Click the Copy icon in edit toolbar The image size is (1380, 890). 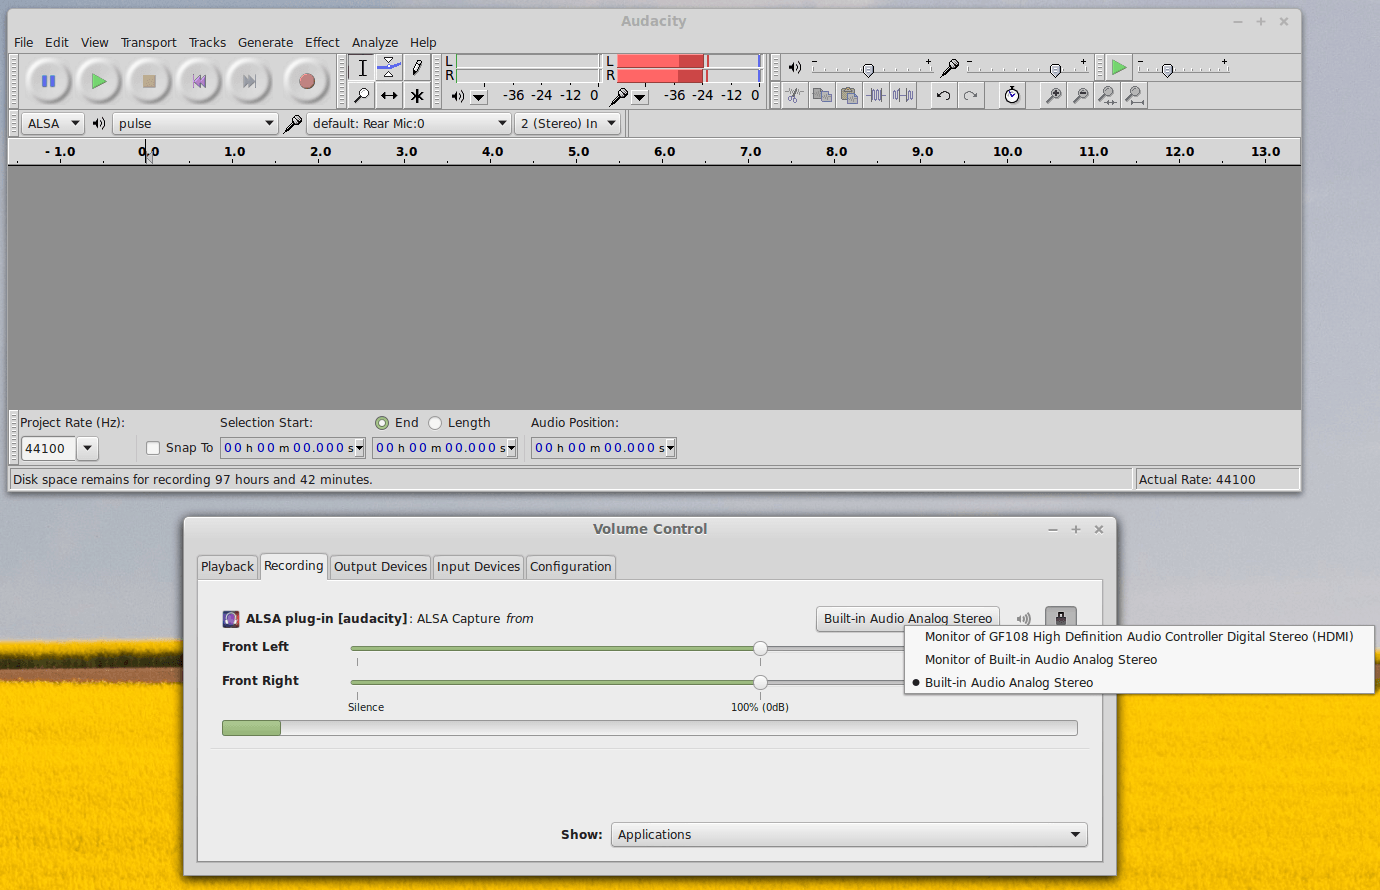tap(822, 95)
